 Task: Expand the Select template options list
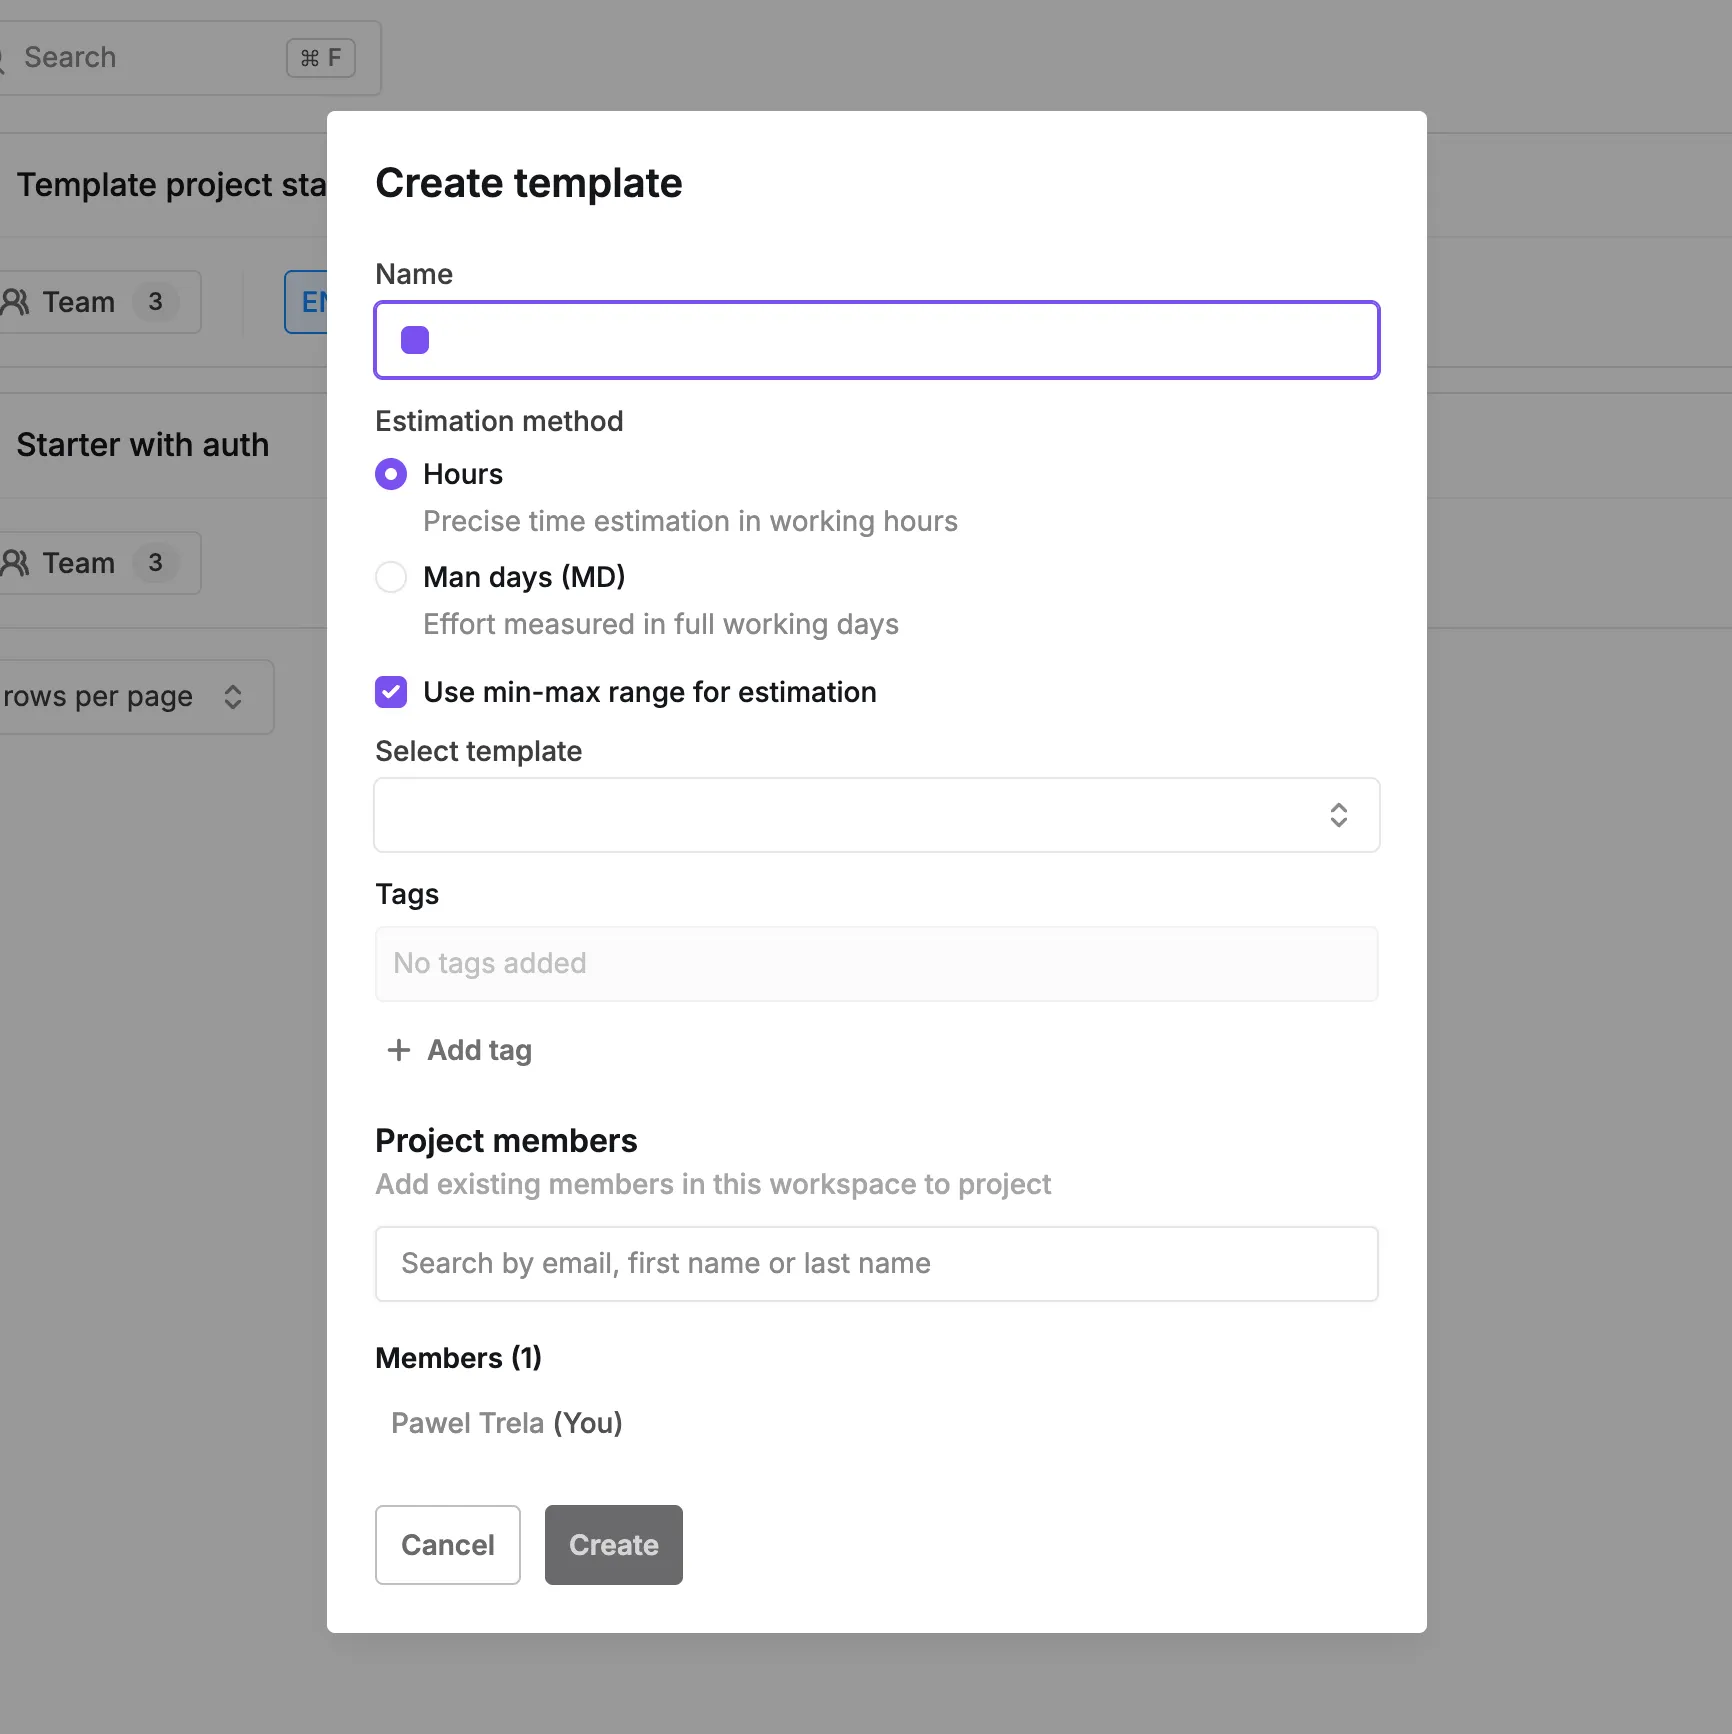876,815
